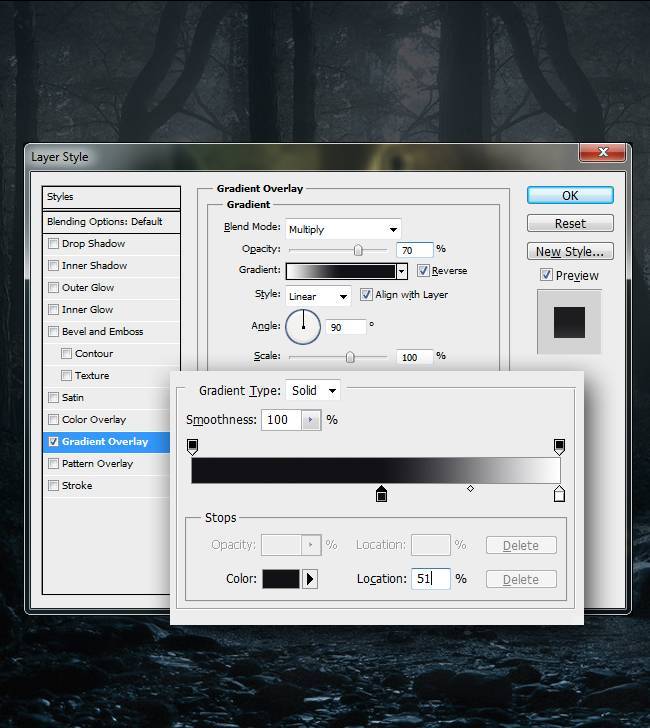Select Blending Options: Default entry
650x728 pixels.
pyautogui.click(x=105, y=222)
